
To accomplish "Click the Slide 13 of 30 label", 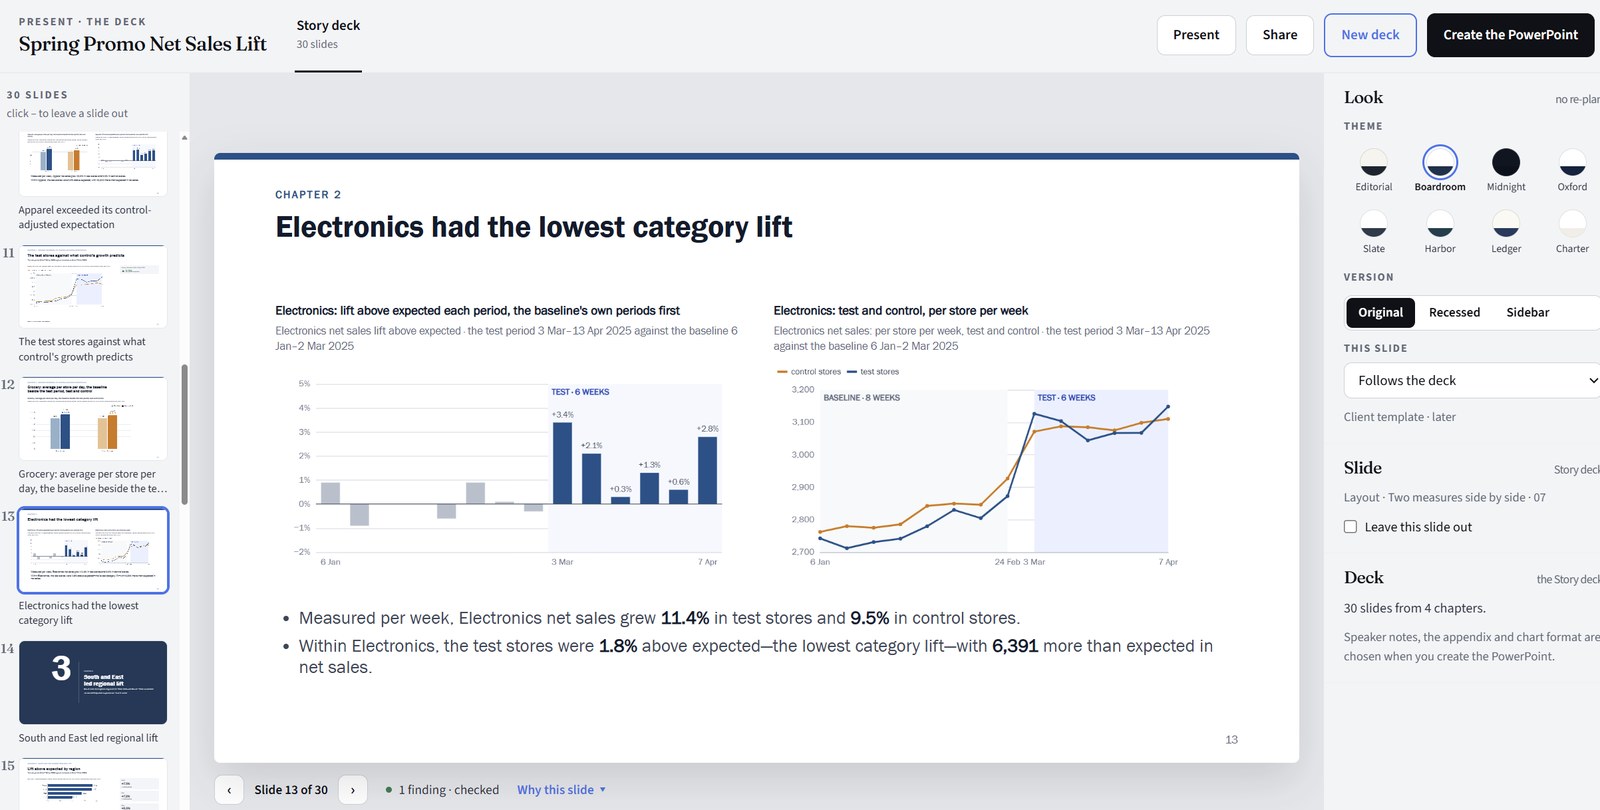I will (x=291, y=790).
